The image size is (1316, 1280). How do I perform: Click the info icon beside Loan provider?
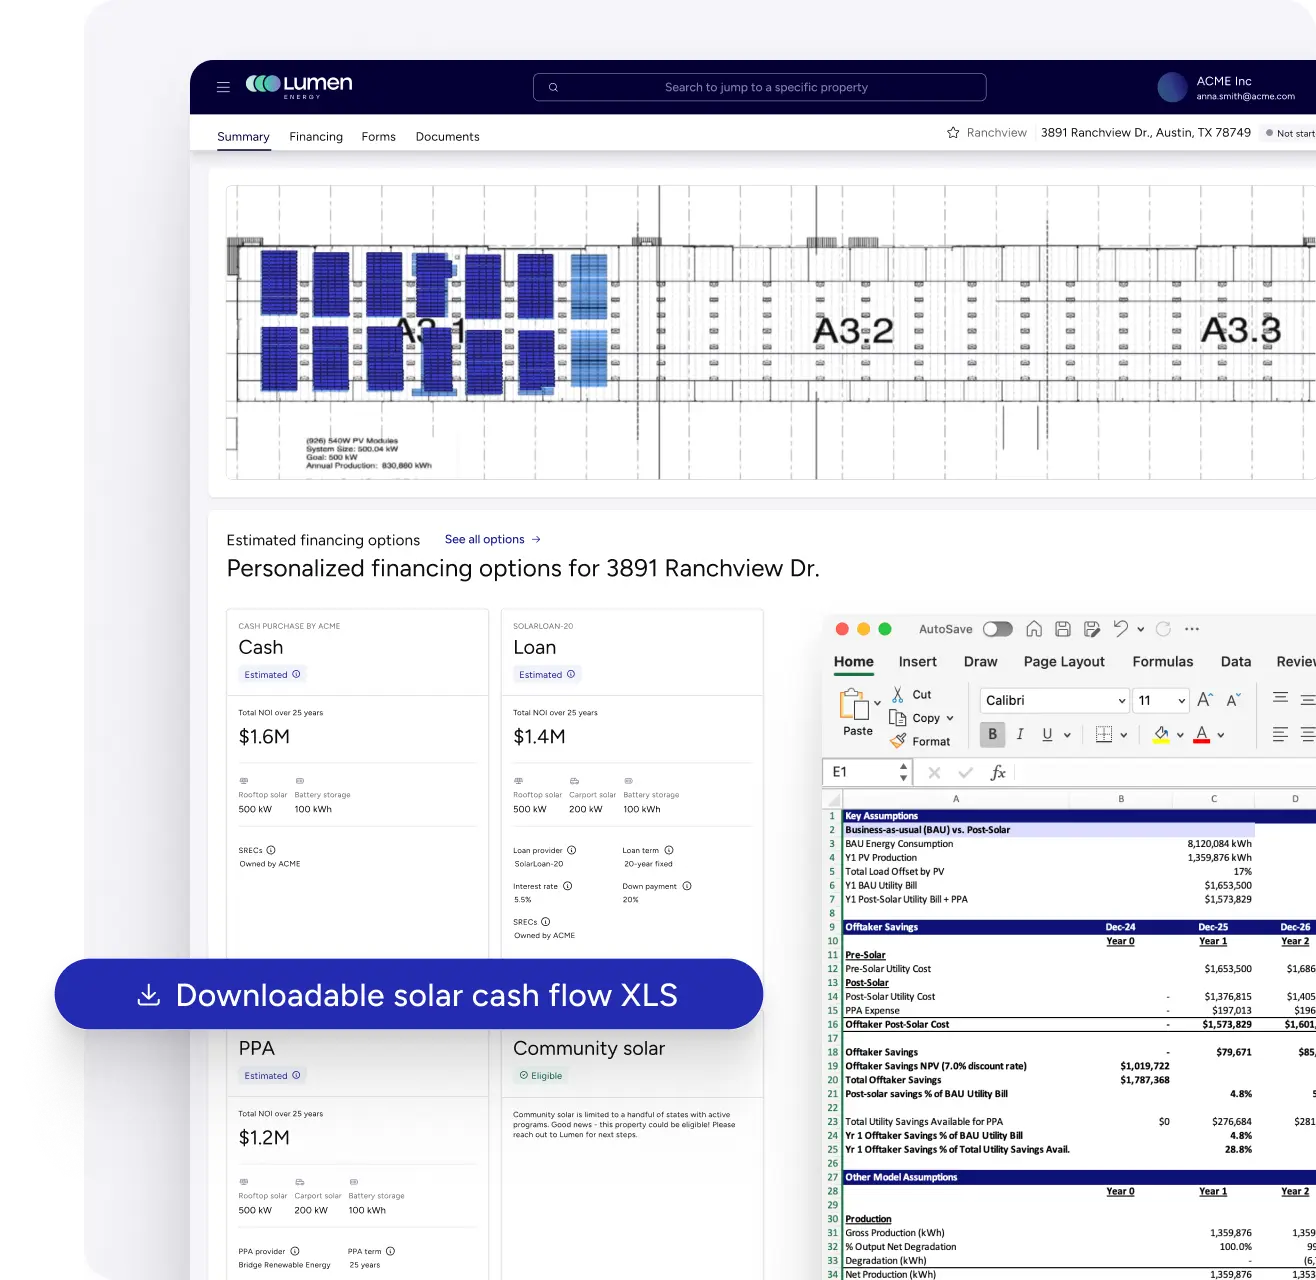[x=572, y=850]
